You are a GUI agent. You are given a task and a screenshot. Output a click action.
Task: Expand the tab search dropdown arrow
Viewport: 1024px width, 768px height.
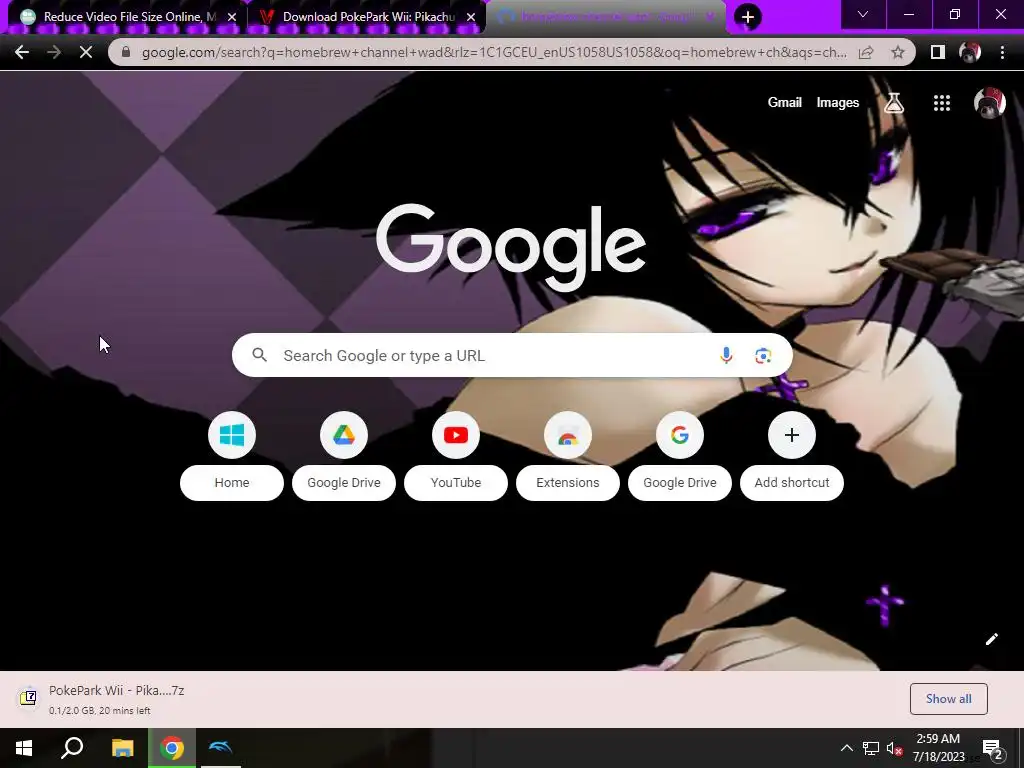pyautogui.click(x=863, y=14)
